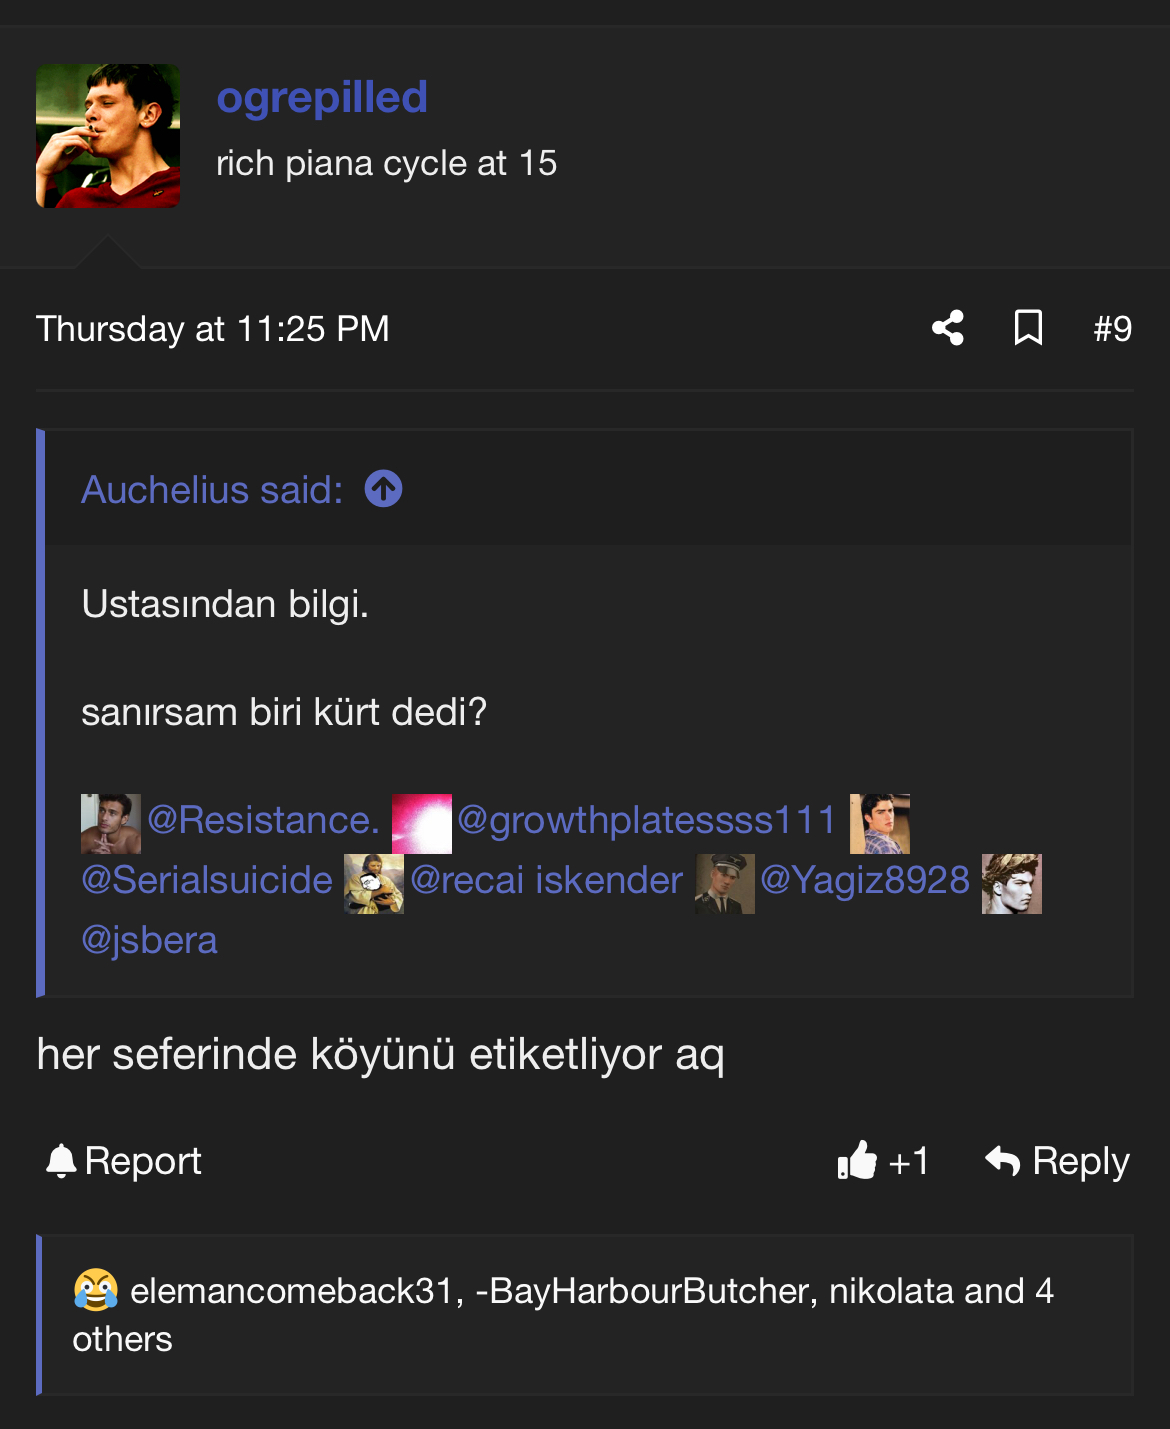This screenshot has width=1170, height=1429.
Task: Click the post number #9 permalink
Action: click(x=1112, y=329)
